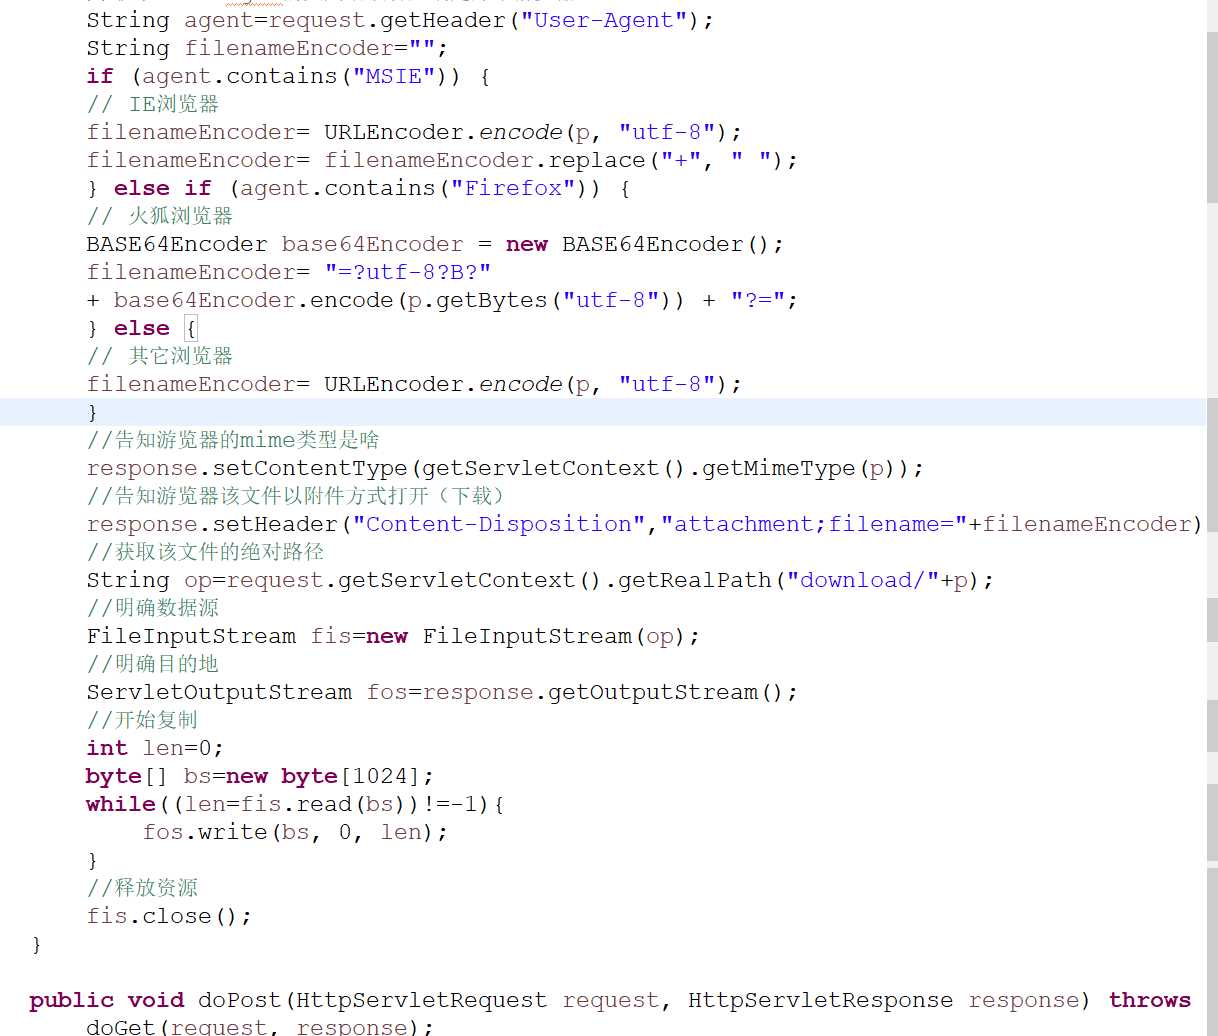Click the filenameEncoder= "=?utf-8?B?" line

coord(289,272)
